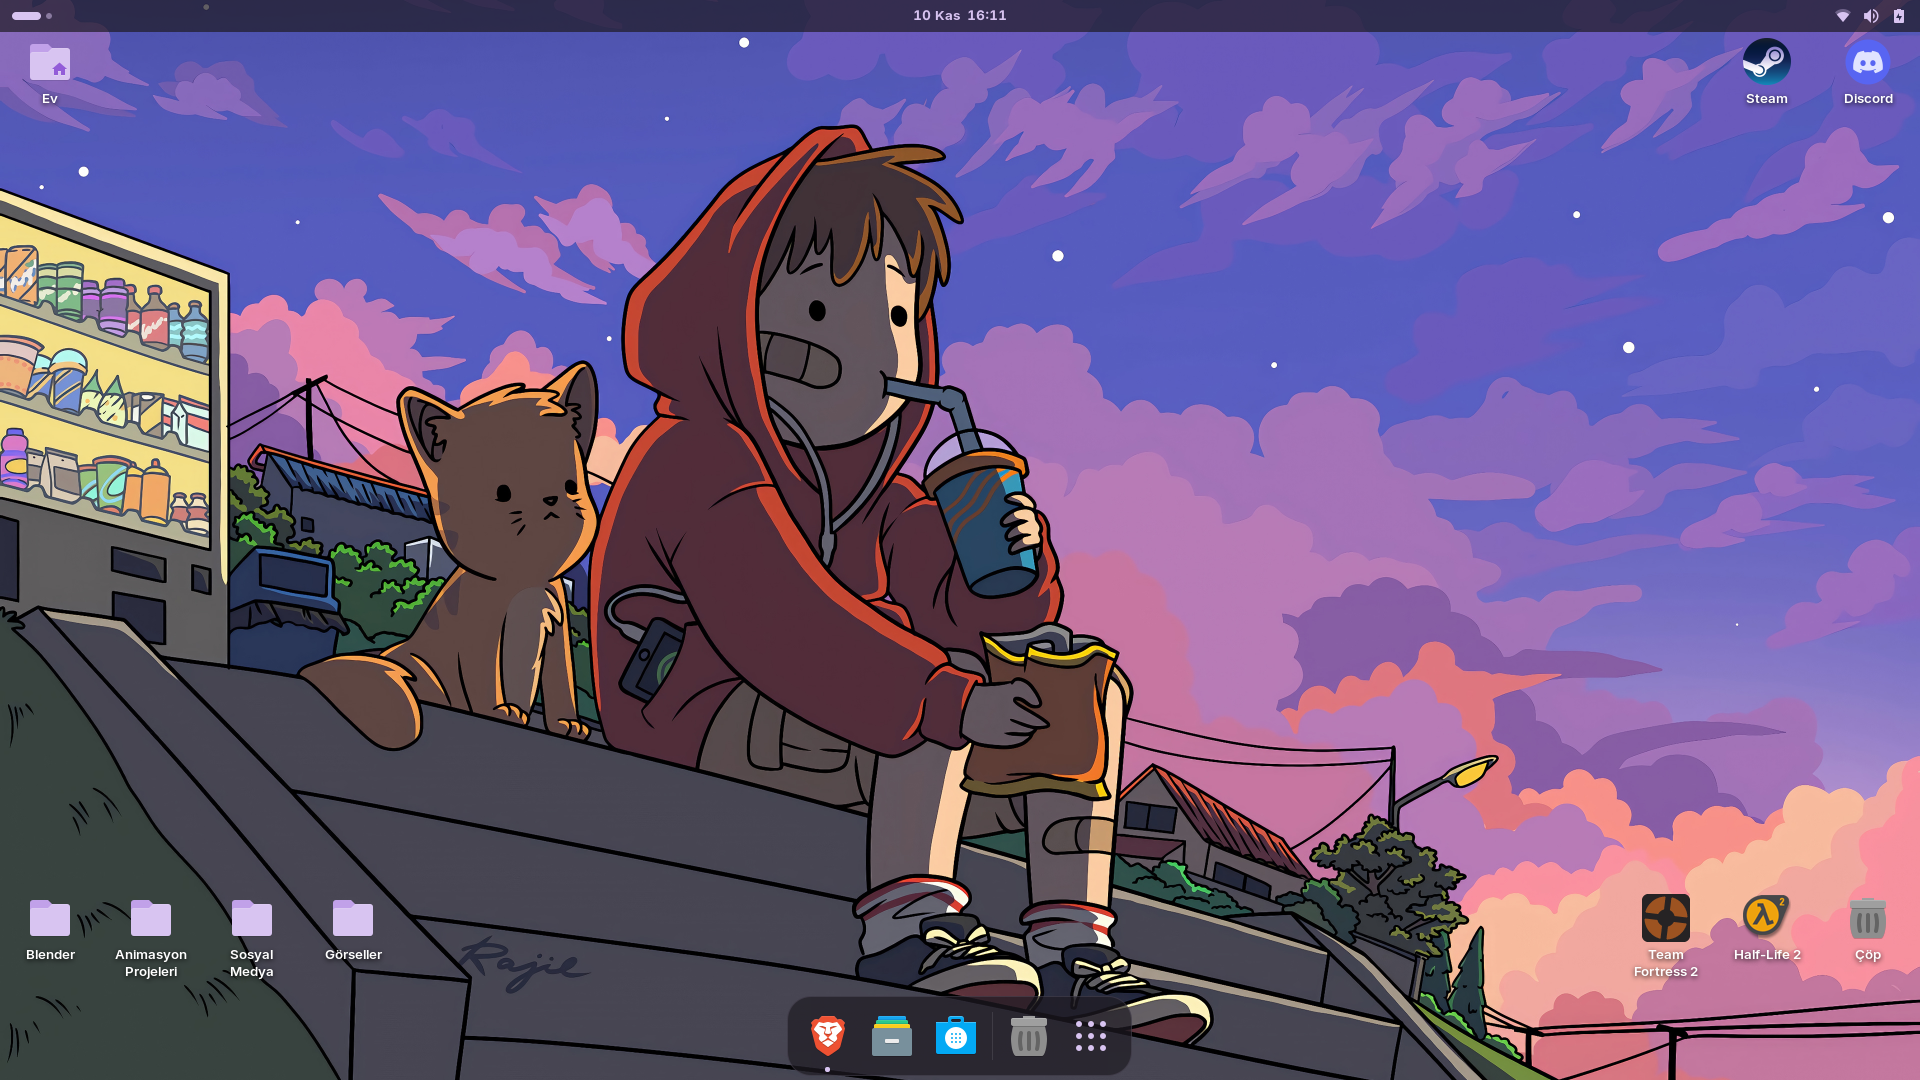Click the volume speaker indicator
Viewport: 1920px width, 1080px height.
(1871, 16)
